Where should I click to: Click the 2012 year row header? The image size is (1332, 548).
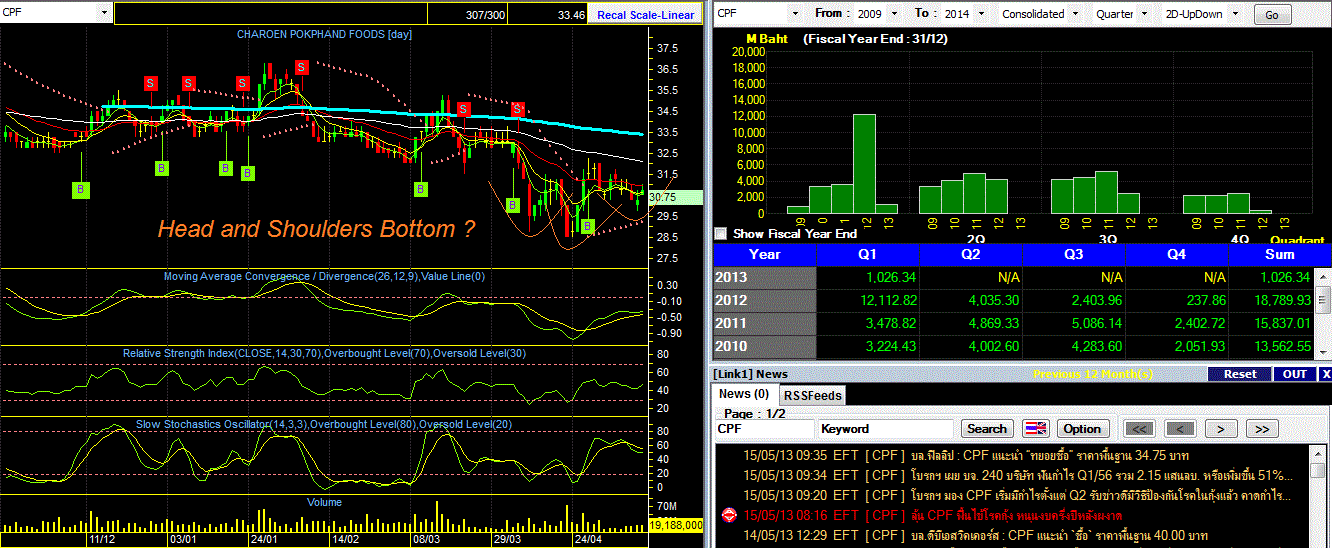[765, 300]
